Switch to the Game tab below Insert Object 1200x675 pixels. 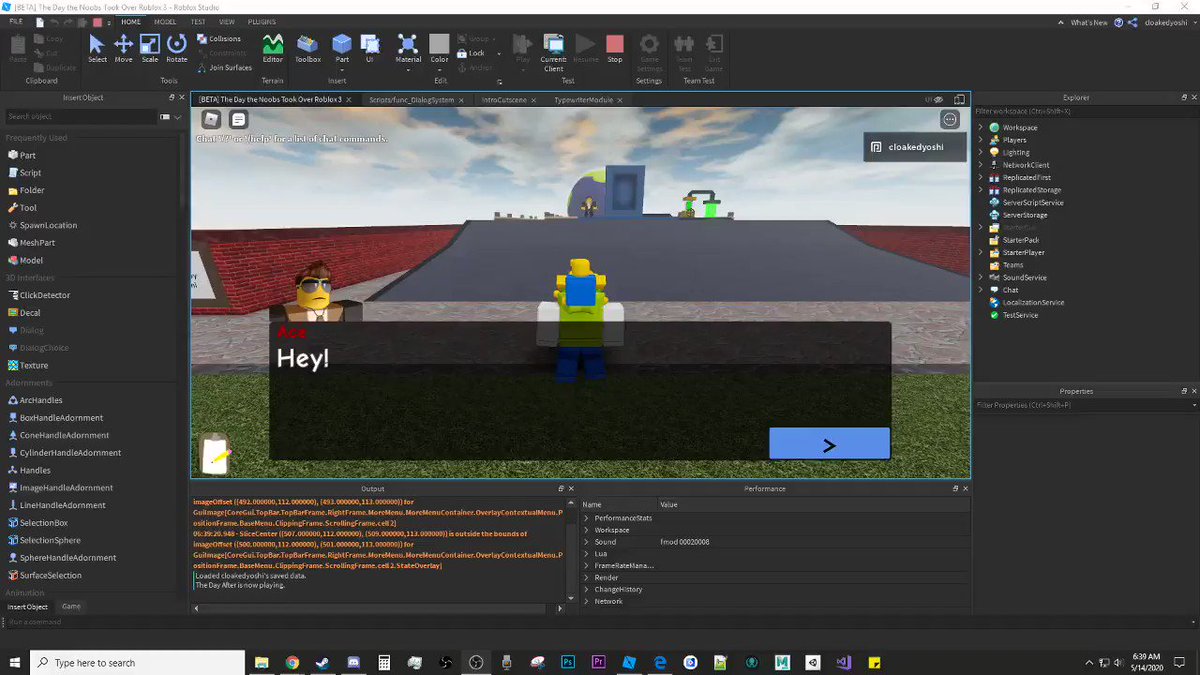coord(71,607)
